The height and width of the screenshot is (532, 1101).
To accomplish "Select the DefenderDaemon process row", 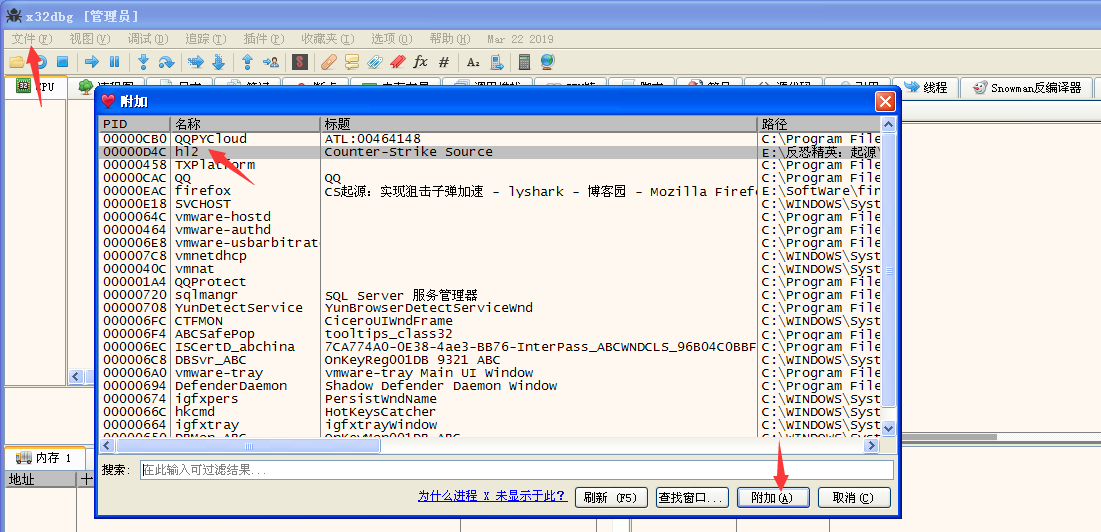I will 490,386.
